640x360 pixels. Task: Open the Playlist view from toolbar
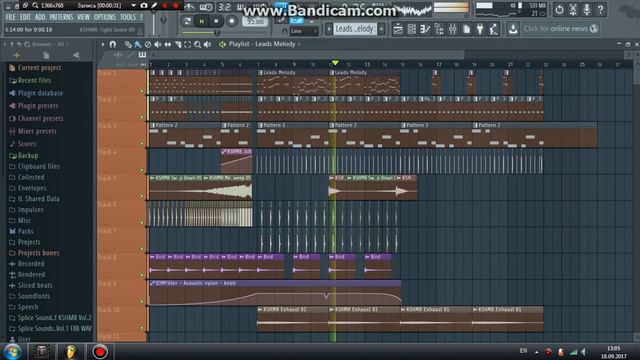[398, 29]
